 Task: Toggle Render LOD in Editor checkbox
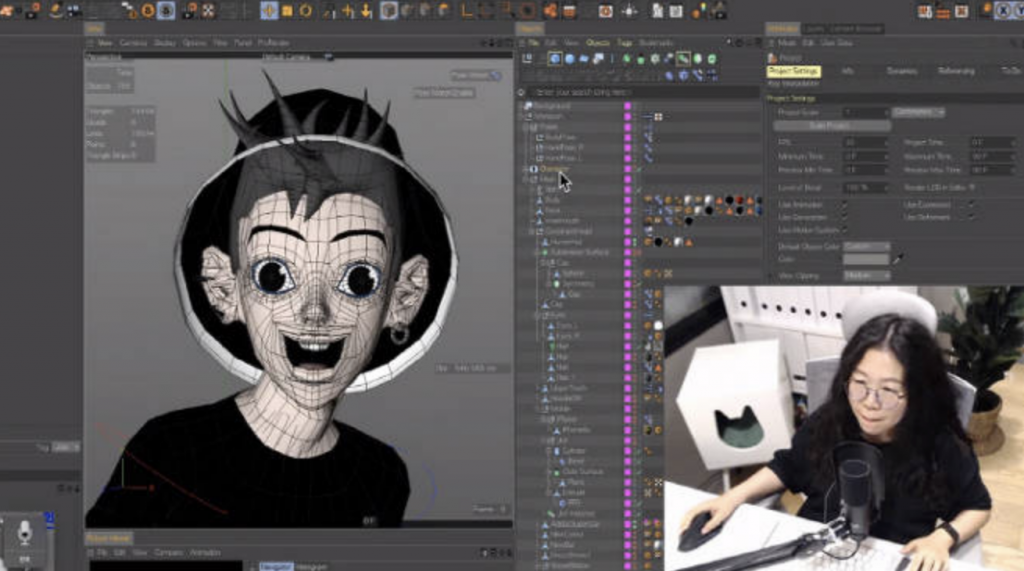coord(972,188)
